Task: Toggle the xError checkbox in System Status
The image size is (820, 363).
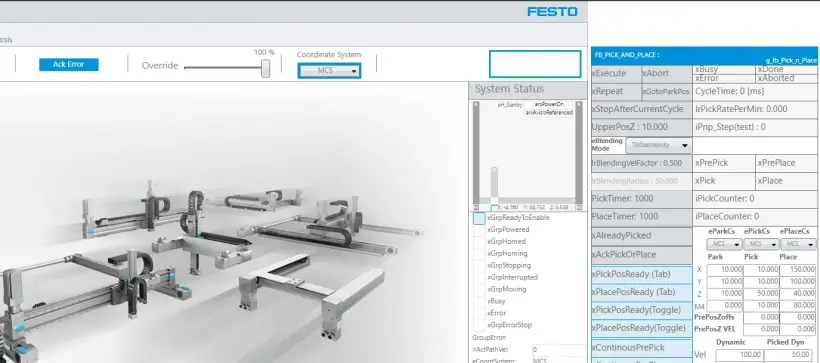Action: click(479, 313)
